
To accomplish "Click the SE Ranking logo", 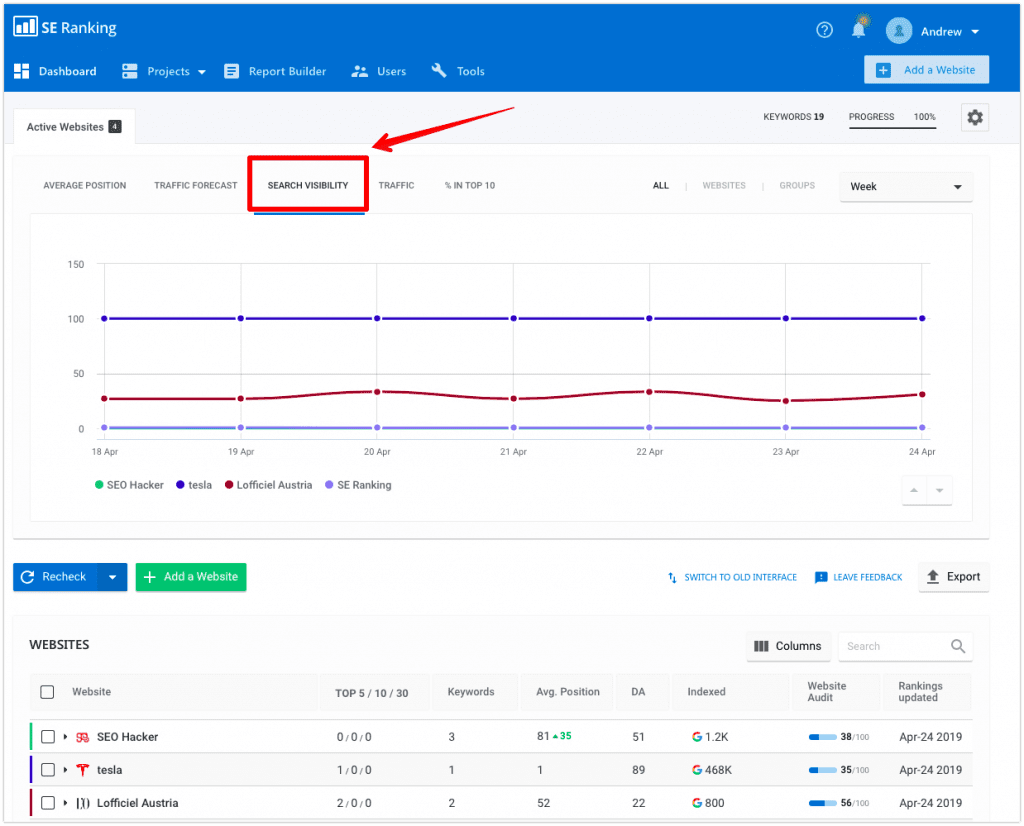I will (x=65, y=27).
